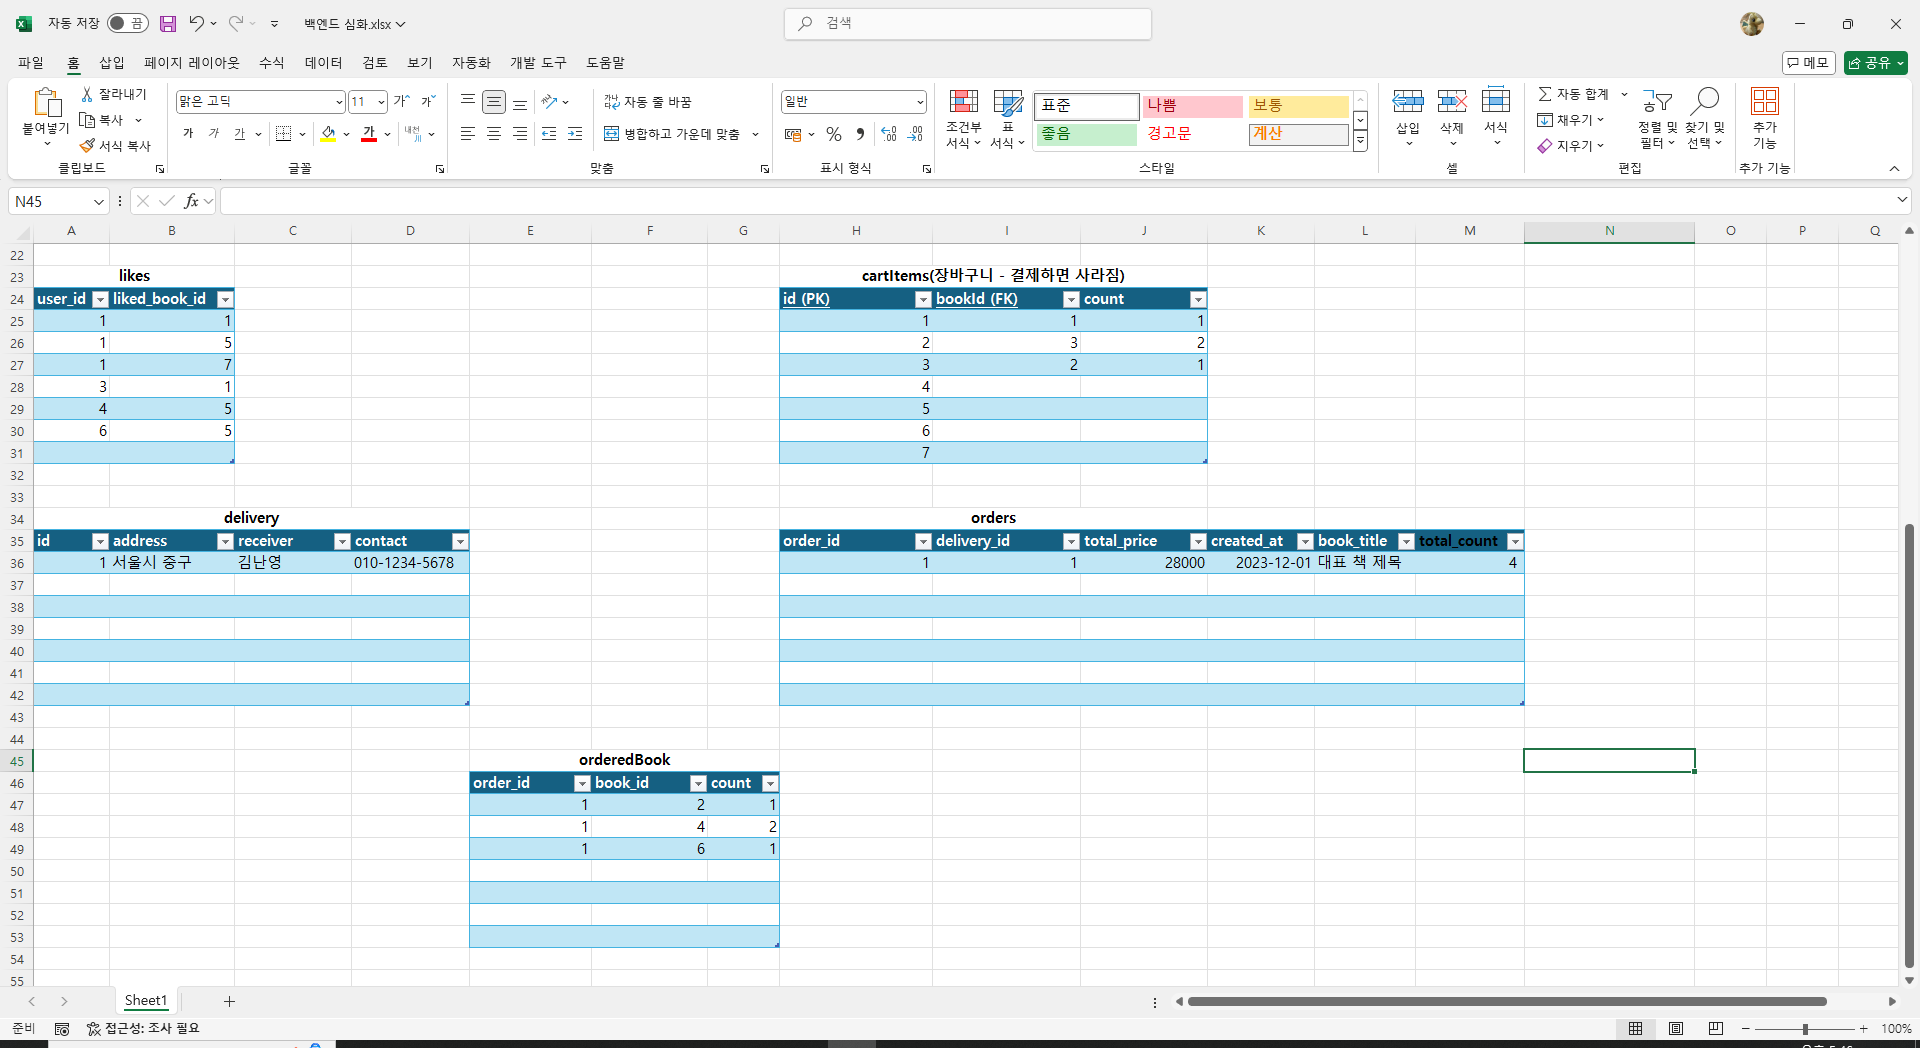Apply the 좋음 cell style swatch

coord(1087,134)
